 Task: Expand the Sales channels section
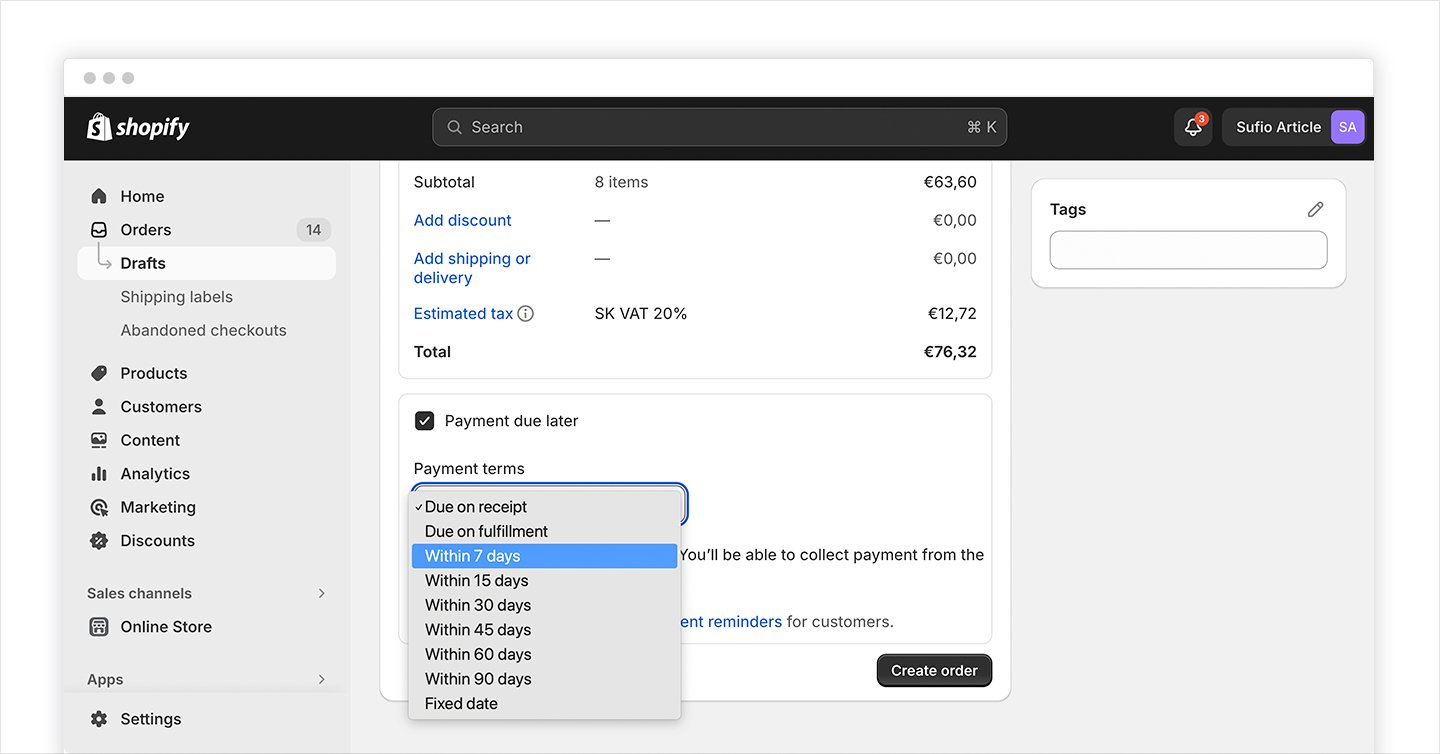pyautogui.click(x=321, y=593)
